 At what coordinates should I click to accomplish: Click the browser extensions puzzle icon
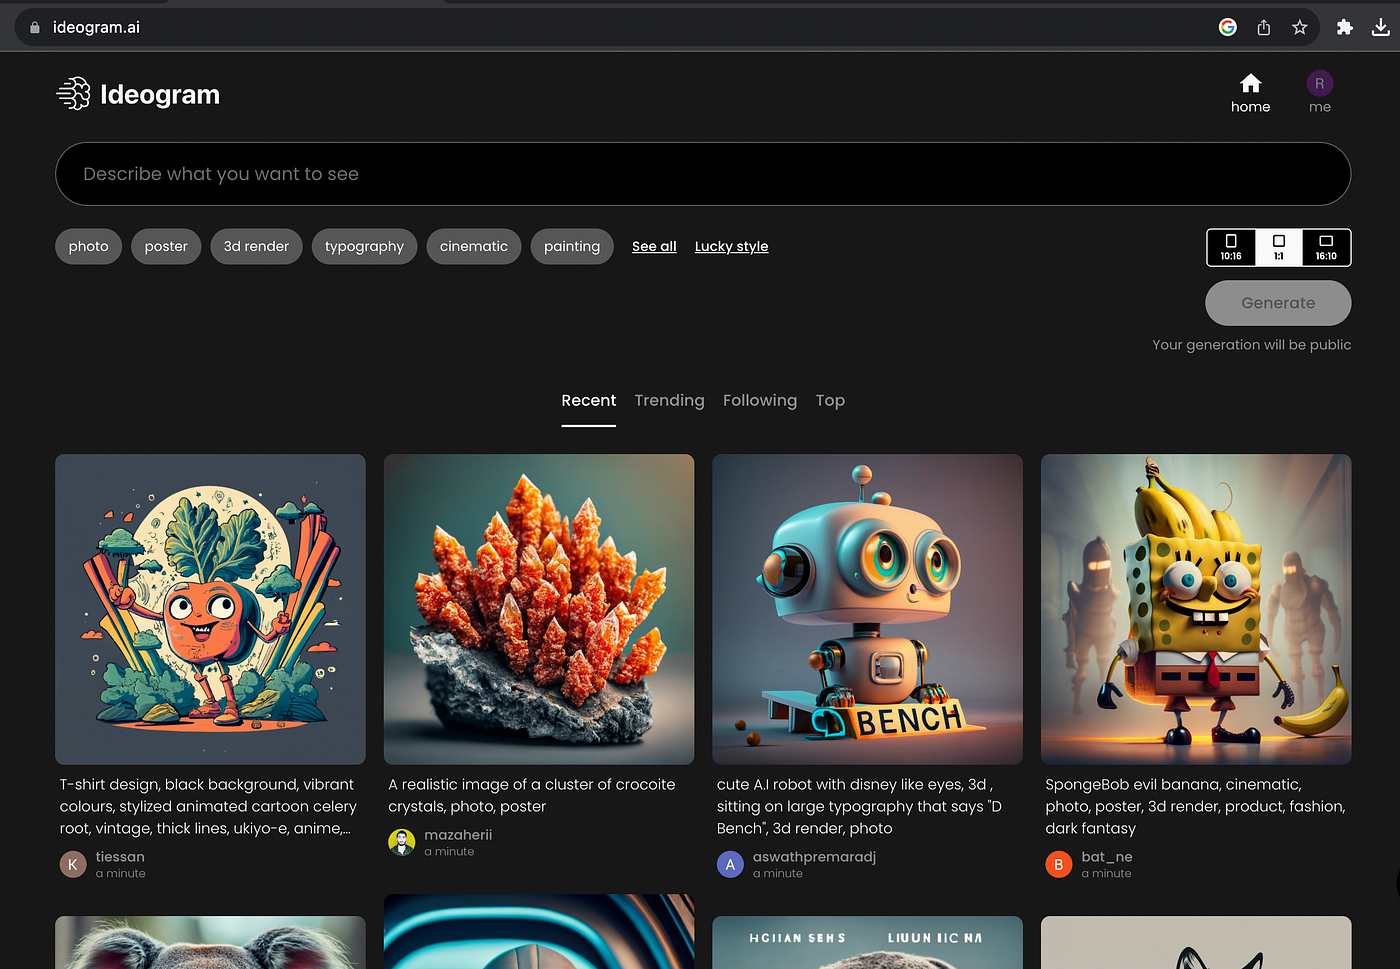1344,27
